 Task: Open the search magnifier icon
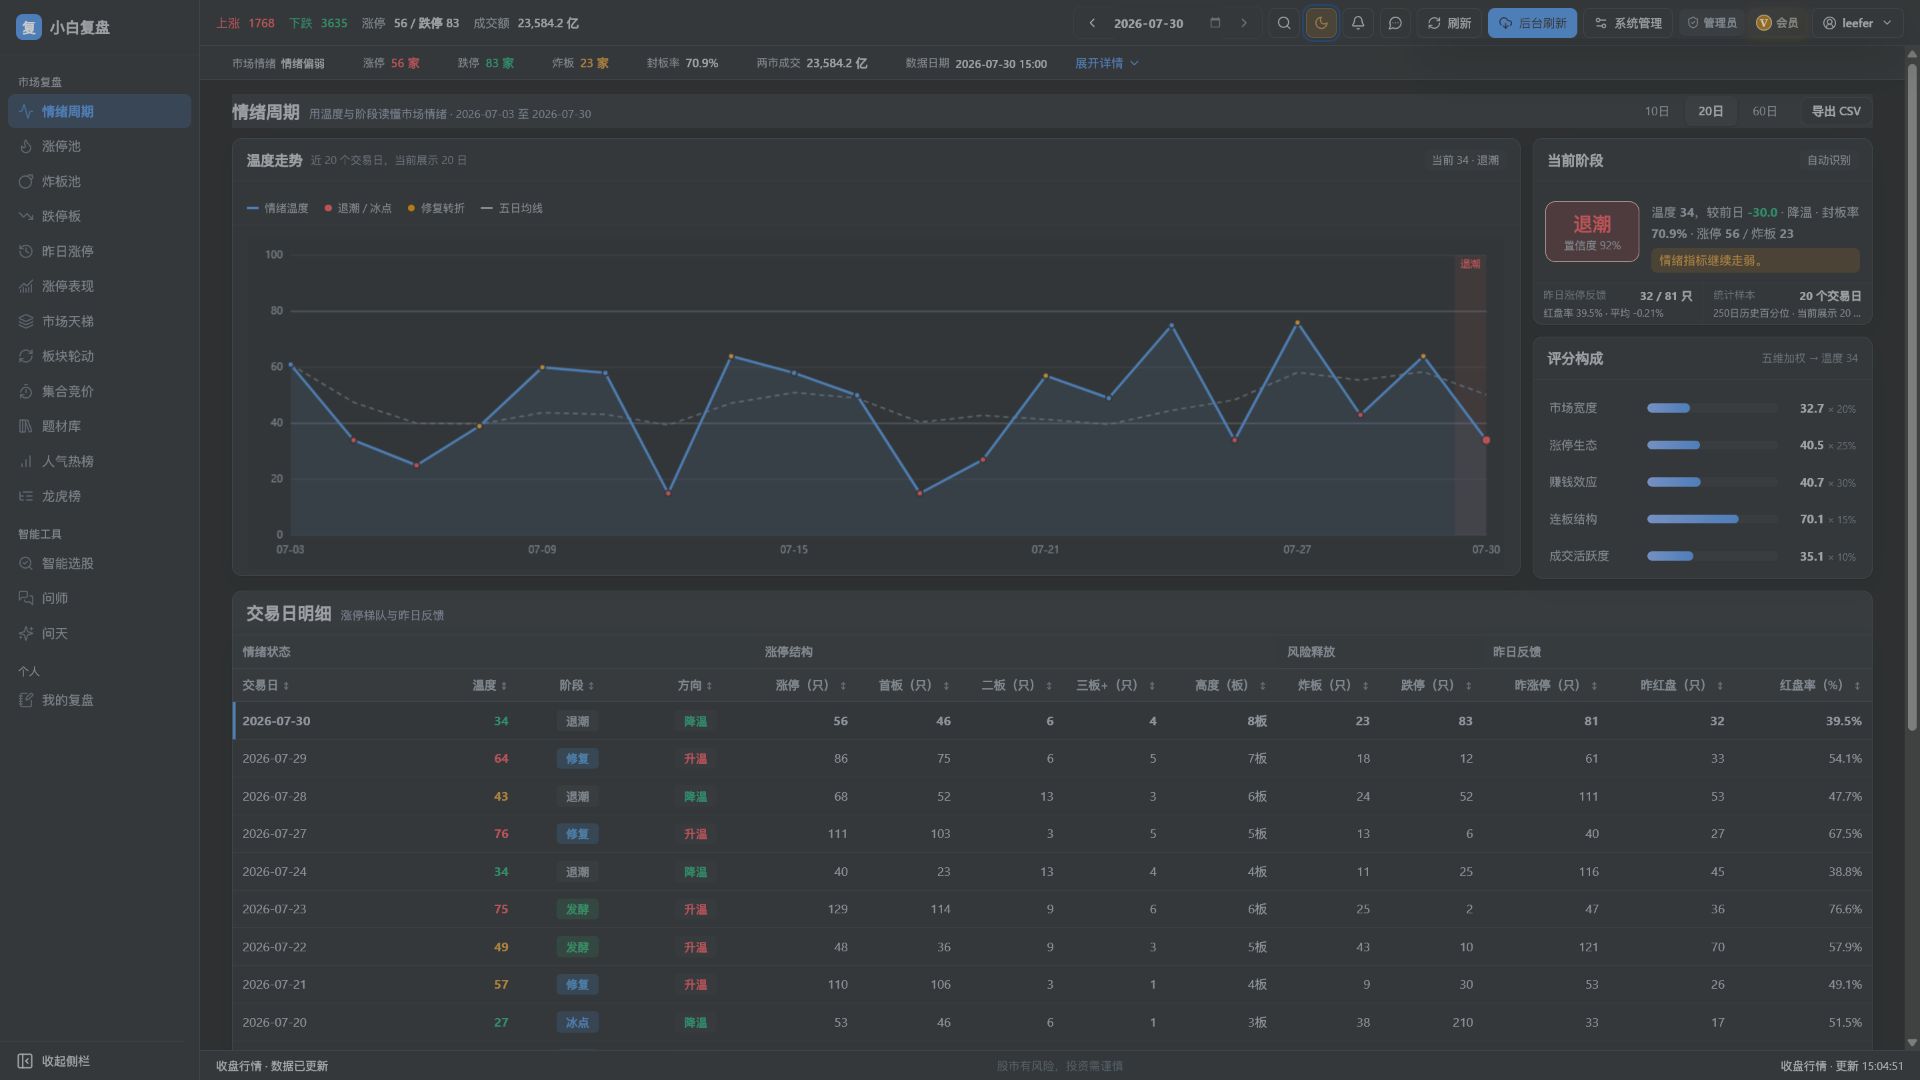click(1284, 23)
